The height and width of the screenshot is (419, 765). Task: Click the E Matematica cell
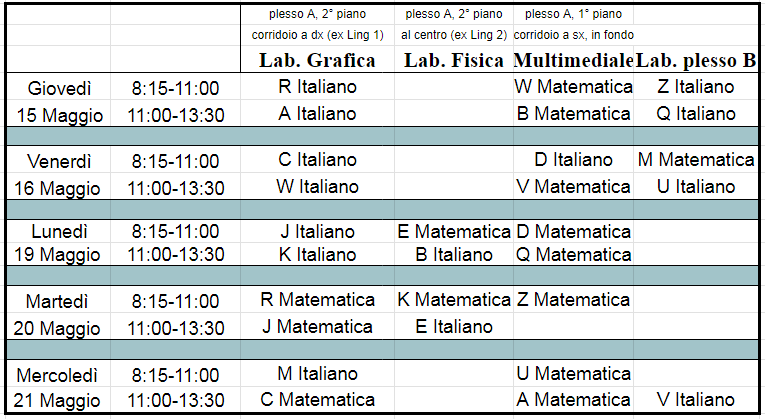pos(454,232)
